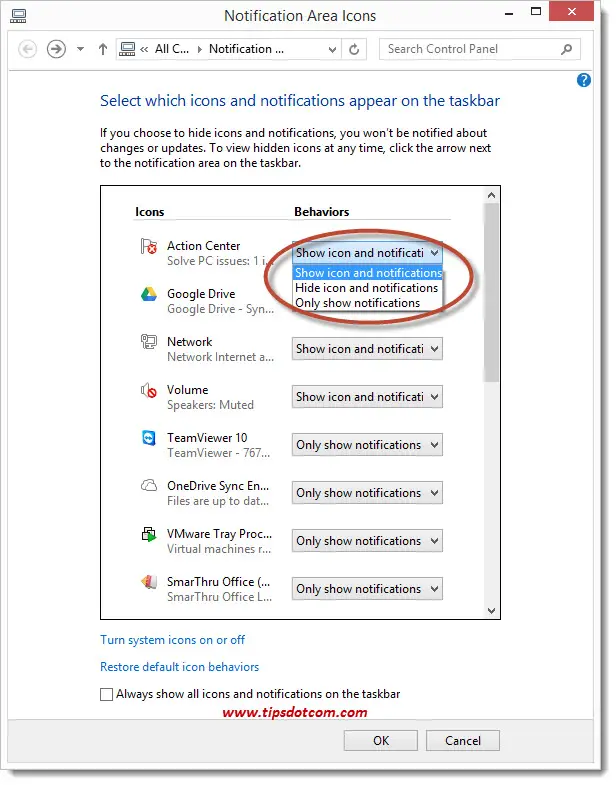Minimize the Notification Area Icons window
The image size is (616, 785).
[509, 14]
